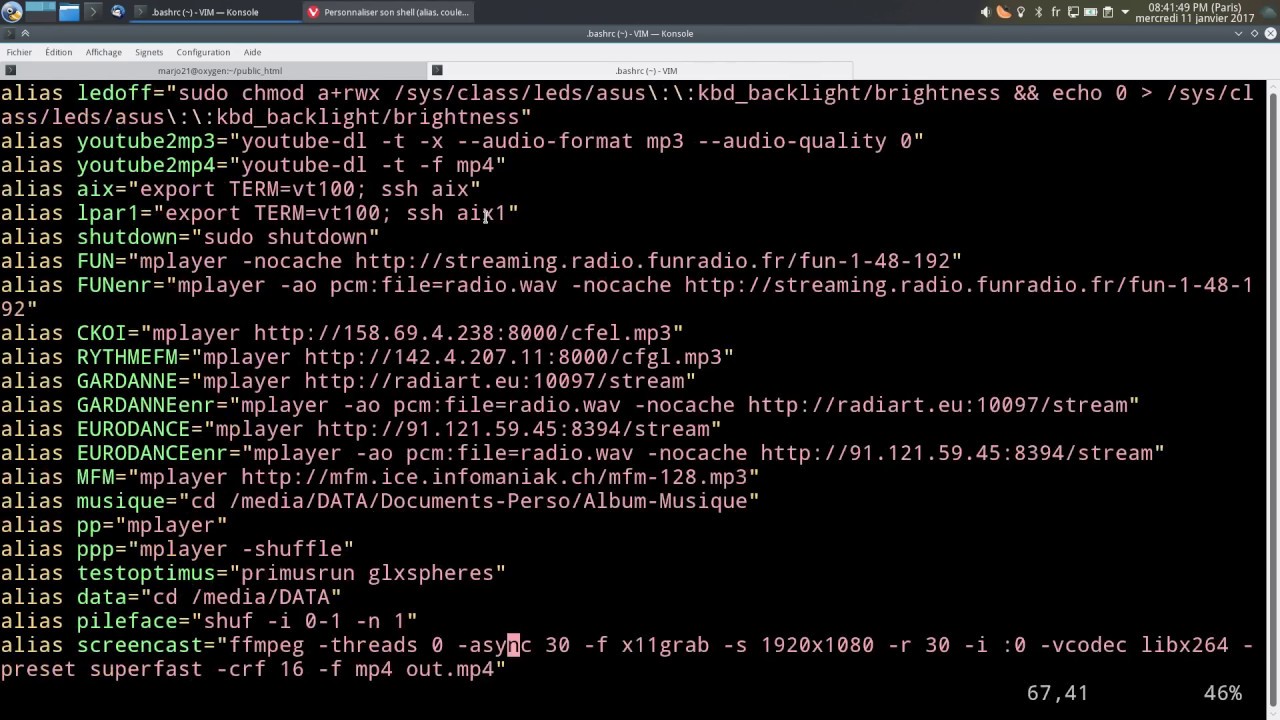Minimize the Konsole window
The image size is (1280, 720).
(x=1238, y=33)
